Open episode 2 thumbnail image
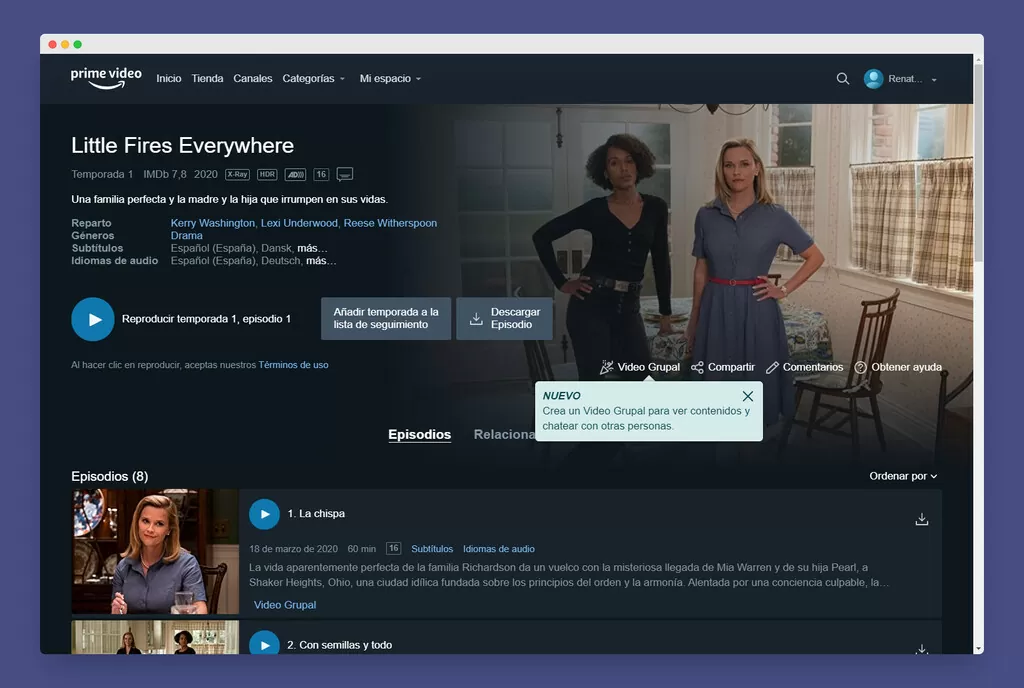Viewport: 1024px width, 688px height. pos(155,638)
